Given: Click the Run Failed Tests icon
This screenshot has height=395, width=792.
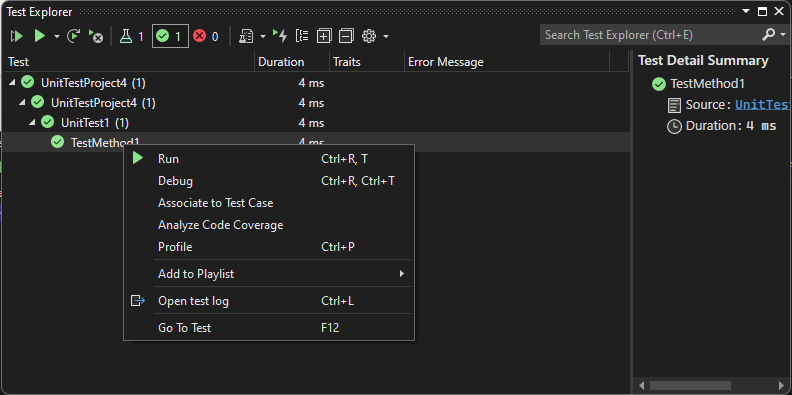Looking at the screenshot, I should coord(95,36).
